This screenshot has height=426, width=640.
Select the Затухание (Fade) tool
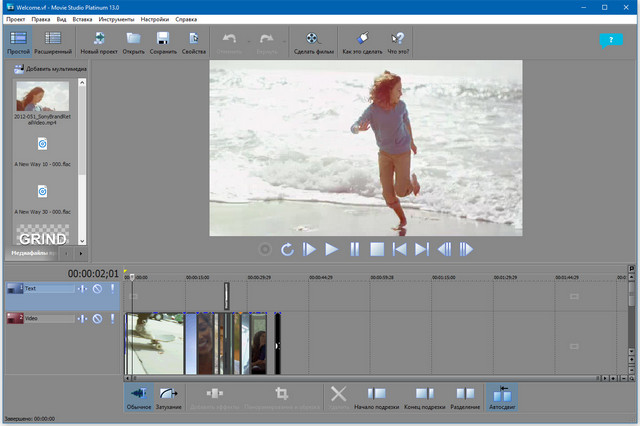coord(169,397)
